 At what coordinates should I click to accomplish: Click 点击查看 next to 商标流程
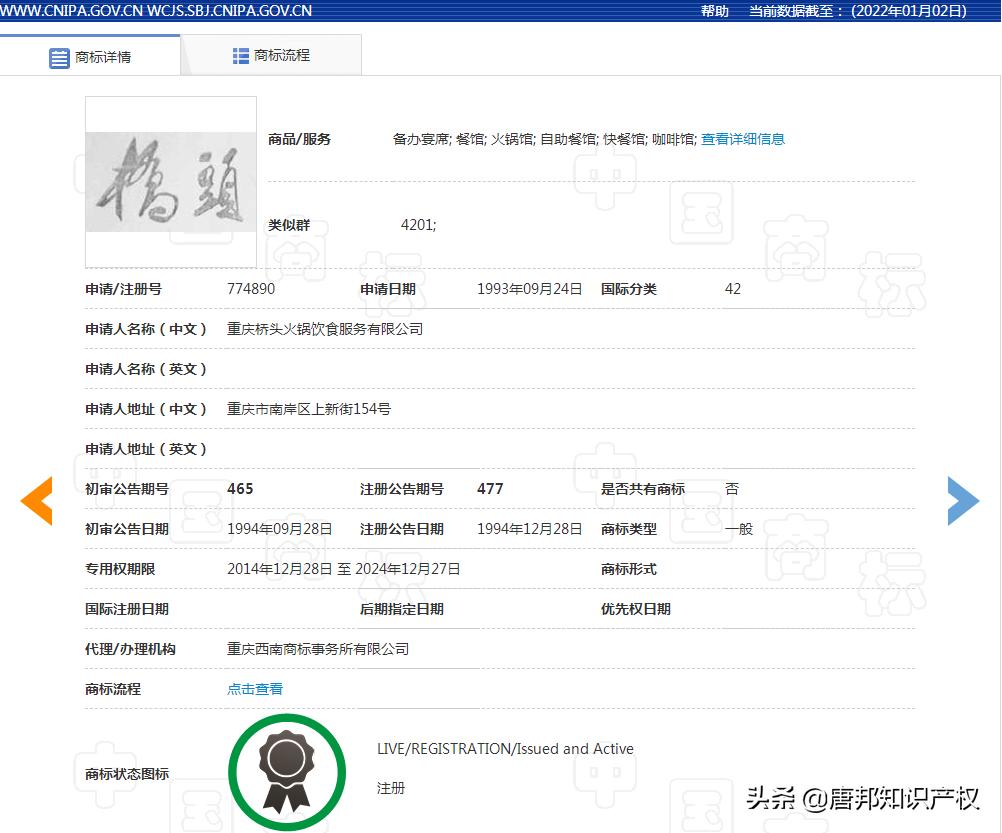[x=254, y=688]
